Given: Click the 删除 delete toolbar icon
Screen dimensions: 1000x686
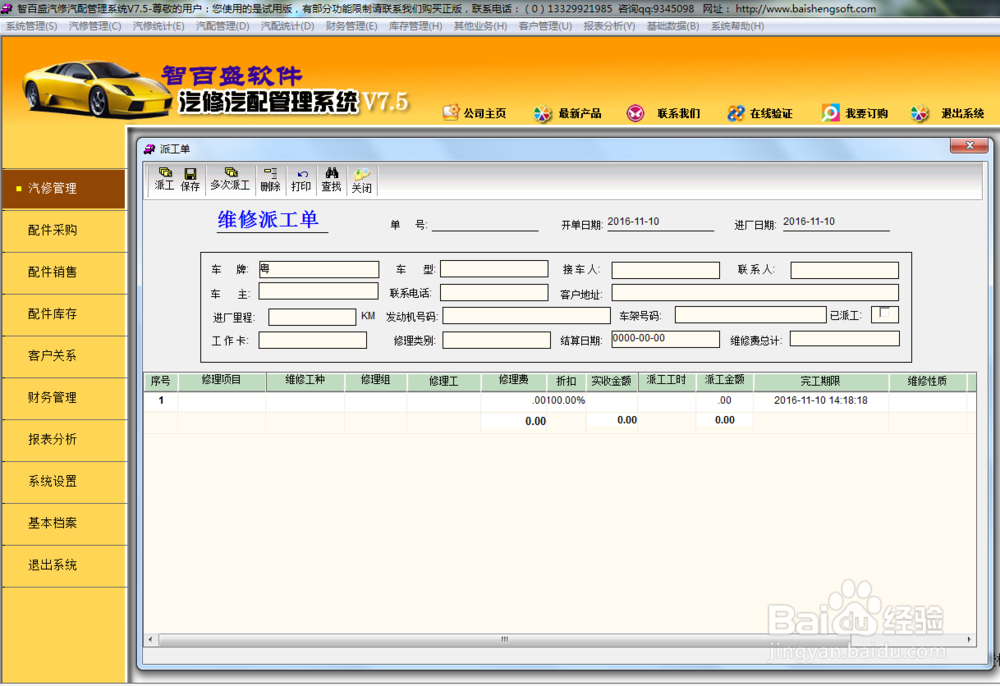Looking at the screenshot, I should [x=270, y=179].
